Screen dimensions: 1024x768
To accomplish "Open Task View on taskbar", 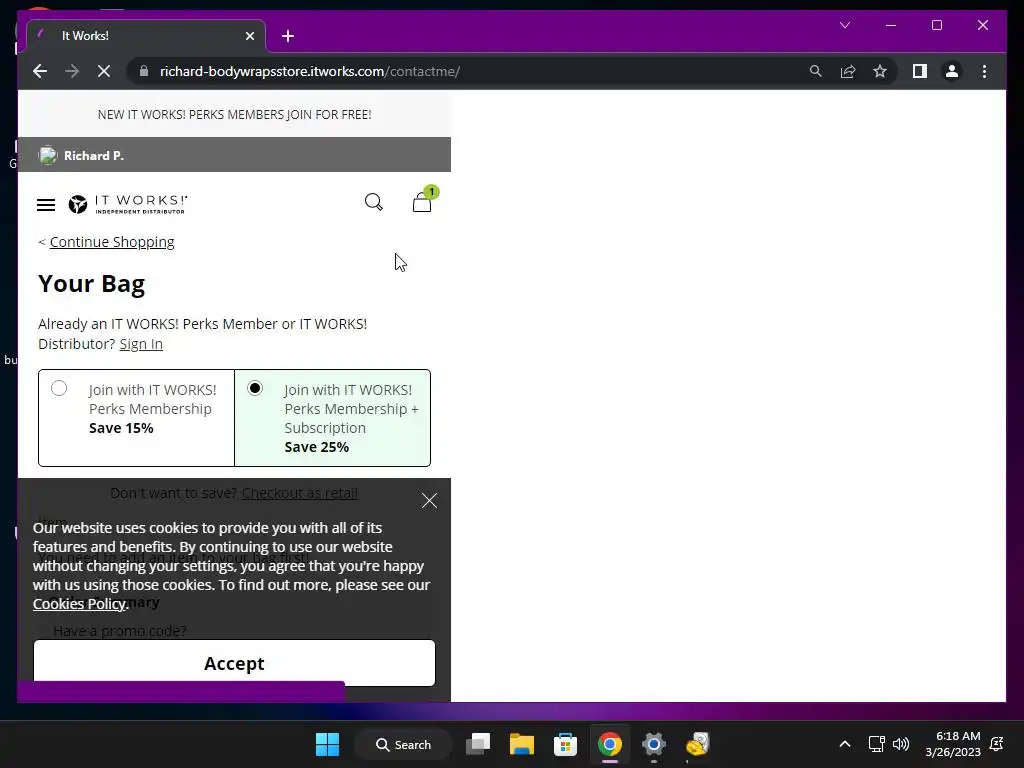I will (478, 744).
